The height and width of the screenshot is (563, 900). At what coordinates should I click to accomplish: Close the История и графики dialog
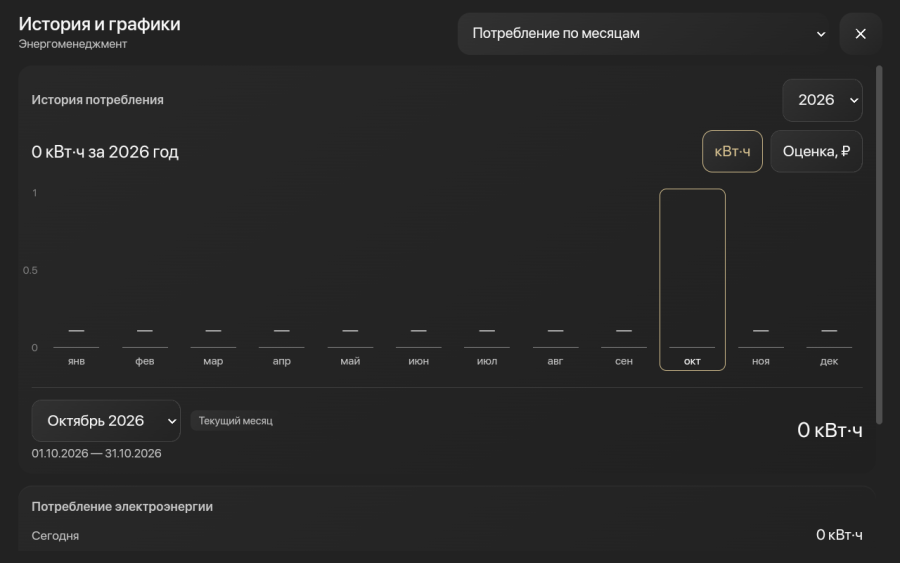(860, 34)
